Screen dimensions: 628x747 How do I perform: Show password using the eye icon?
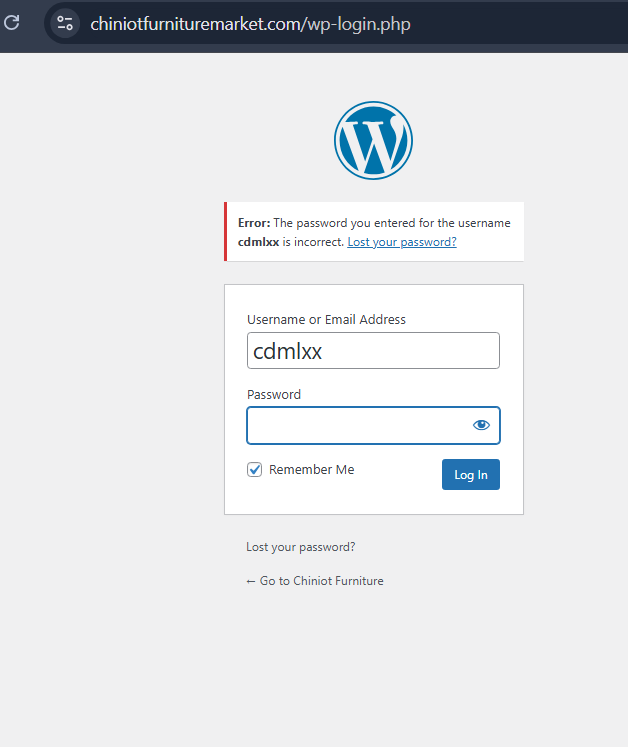point(481,425)
